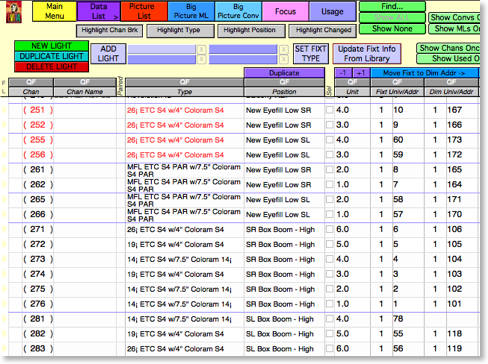Click QF button above Chan column
This screenshot has width=488, height=364.
click(31, 82)
